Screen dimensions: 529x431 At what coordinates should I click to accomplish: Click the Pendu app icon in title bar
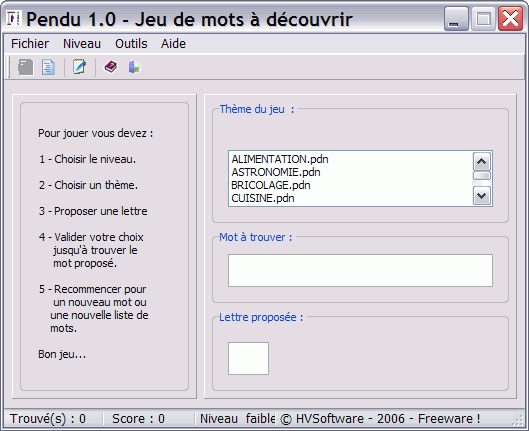coord(13,18)
